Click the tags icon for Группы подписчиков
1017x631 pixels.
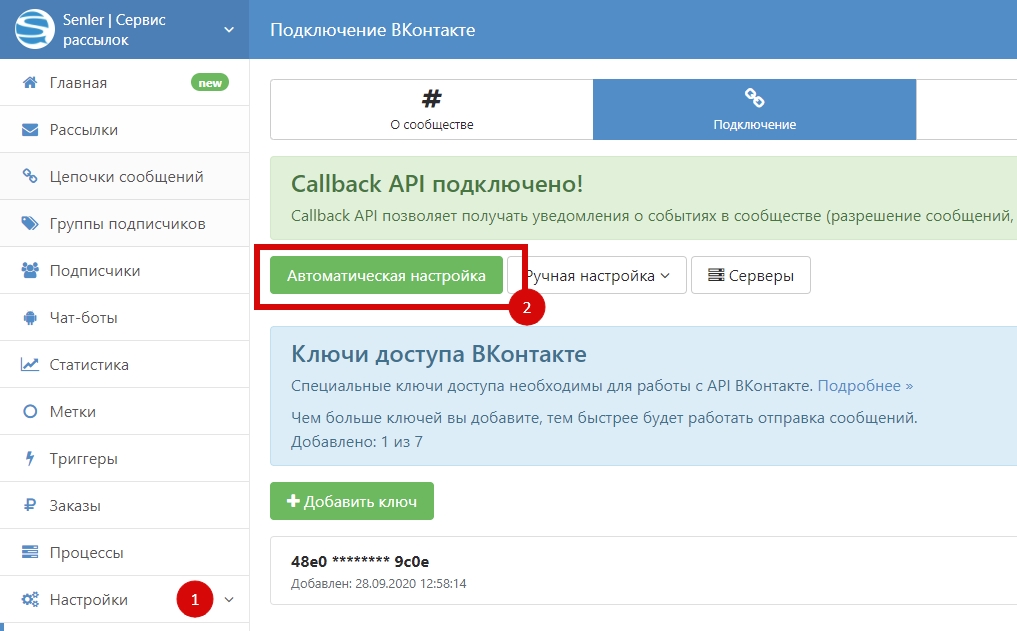(30, 224)
